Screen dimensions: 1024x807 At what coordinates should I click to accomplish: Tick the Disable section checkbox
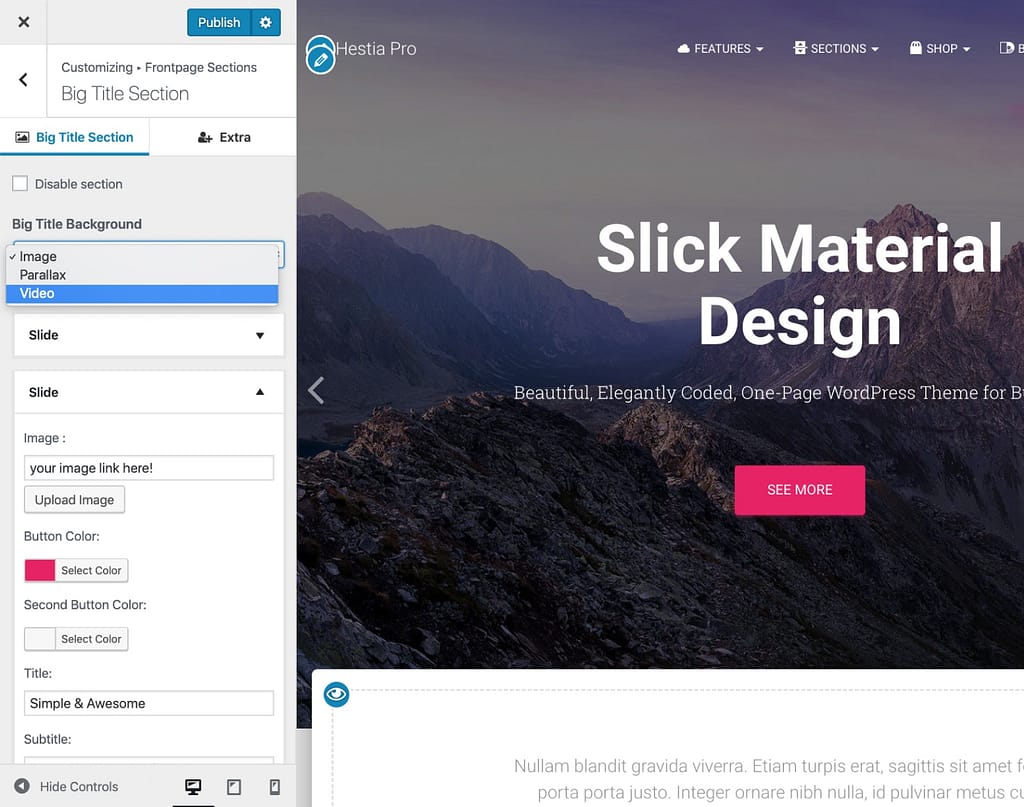(20, 184)
